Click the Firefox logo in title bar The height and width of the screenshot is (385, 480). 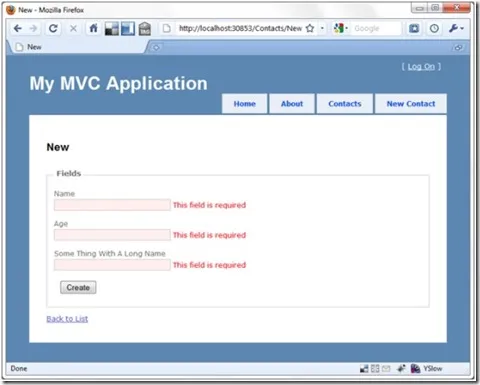pyautogui.click(x=11, y=10)
